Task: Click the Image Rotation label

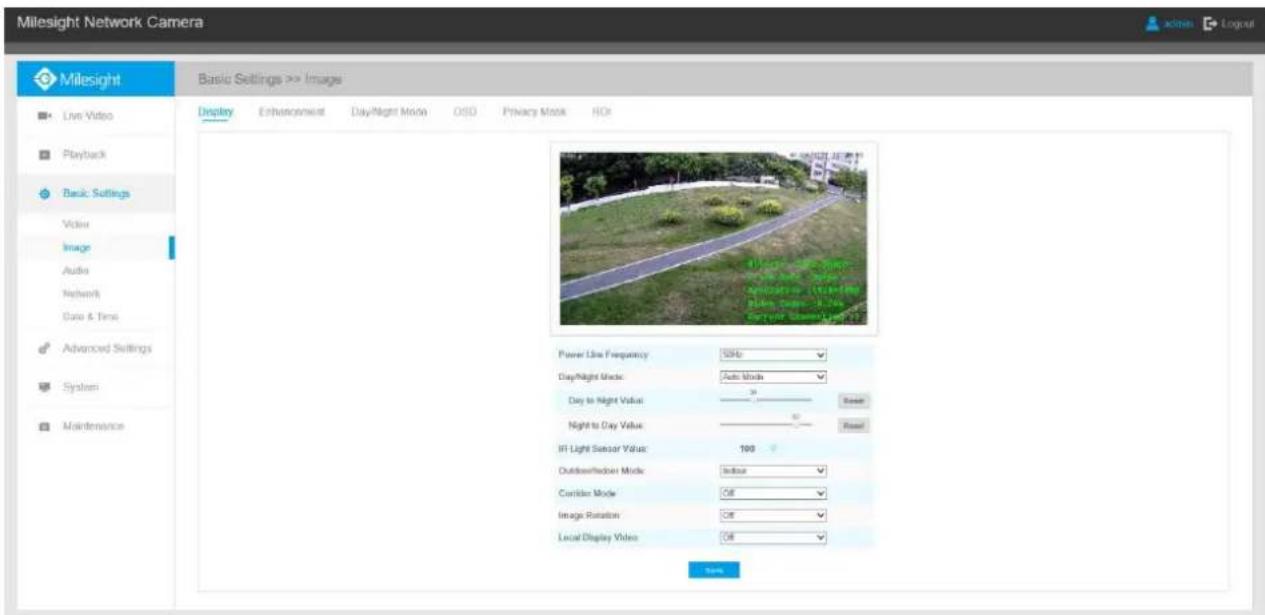Action: [590, 516]
